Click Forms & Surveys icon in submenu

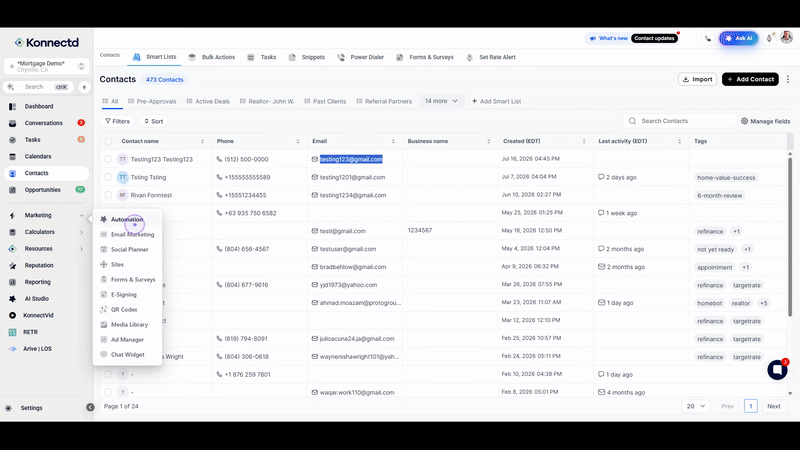click(x=104, y=280)
